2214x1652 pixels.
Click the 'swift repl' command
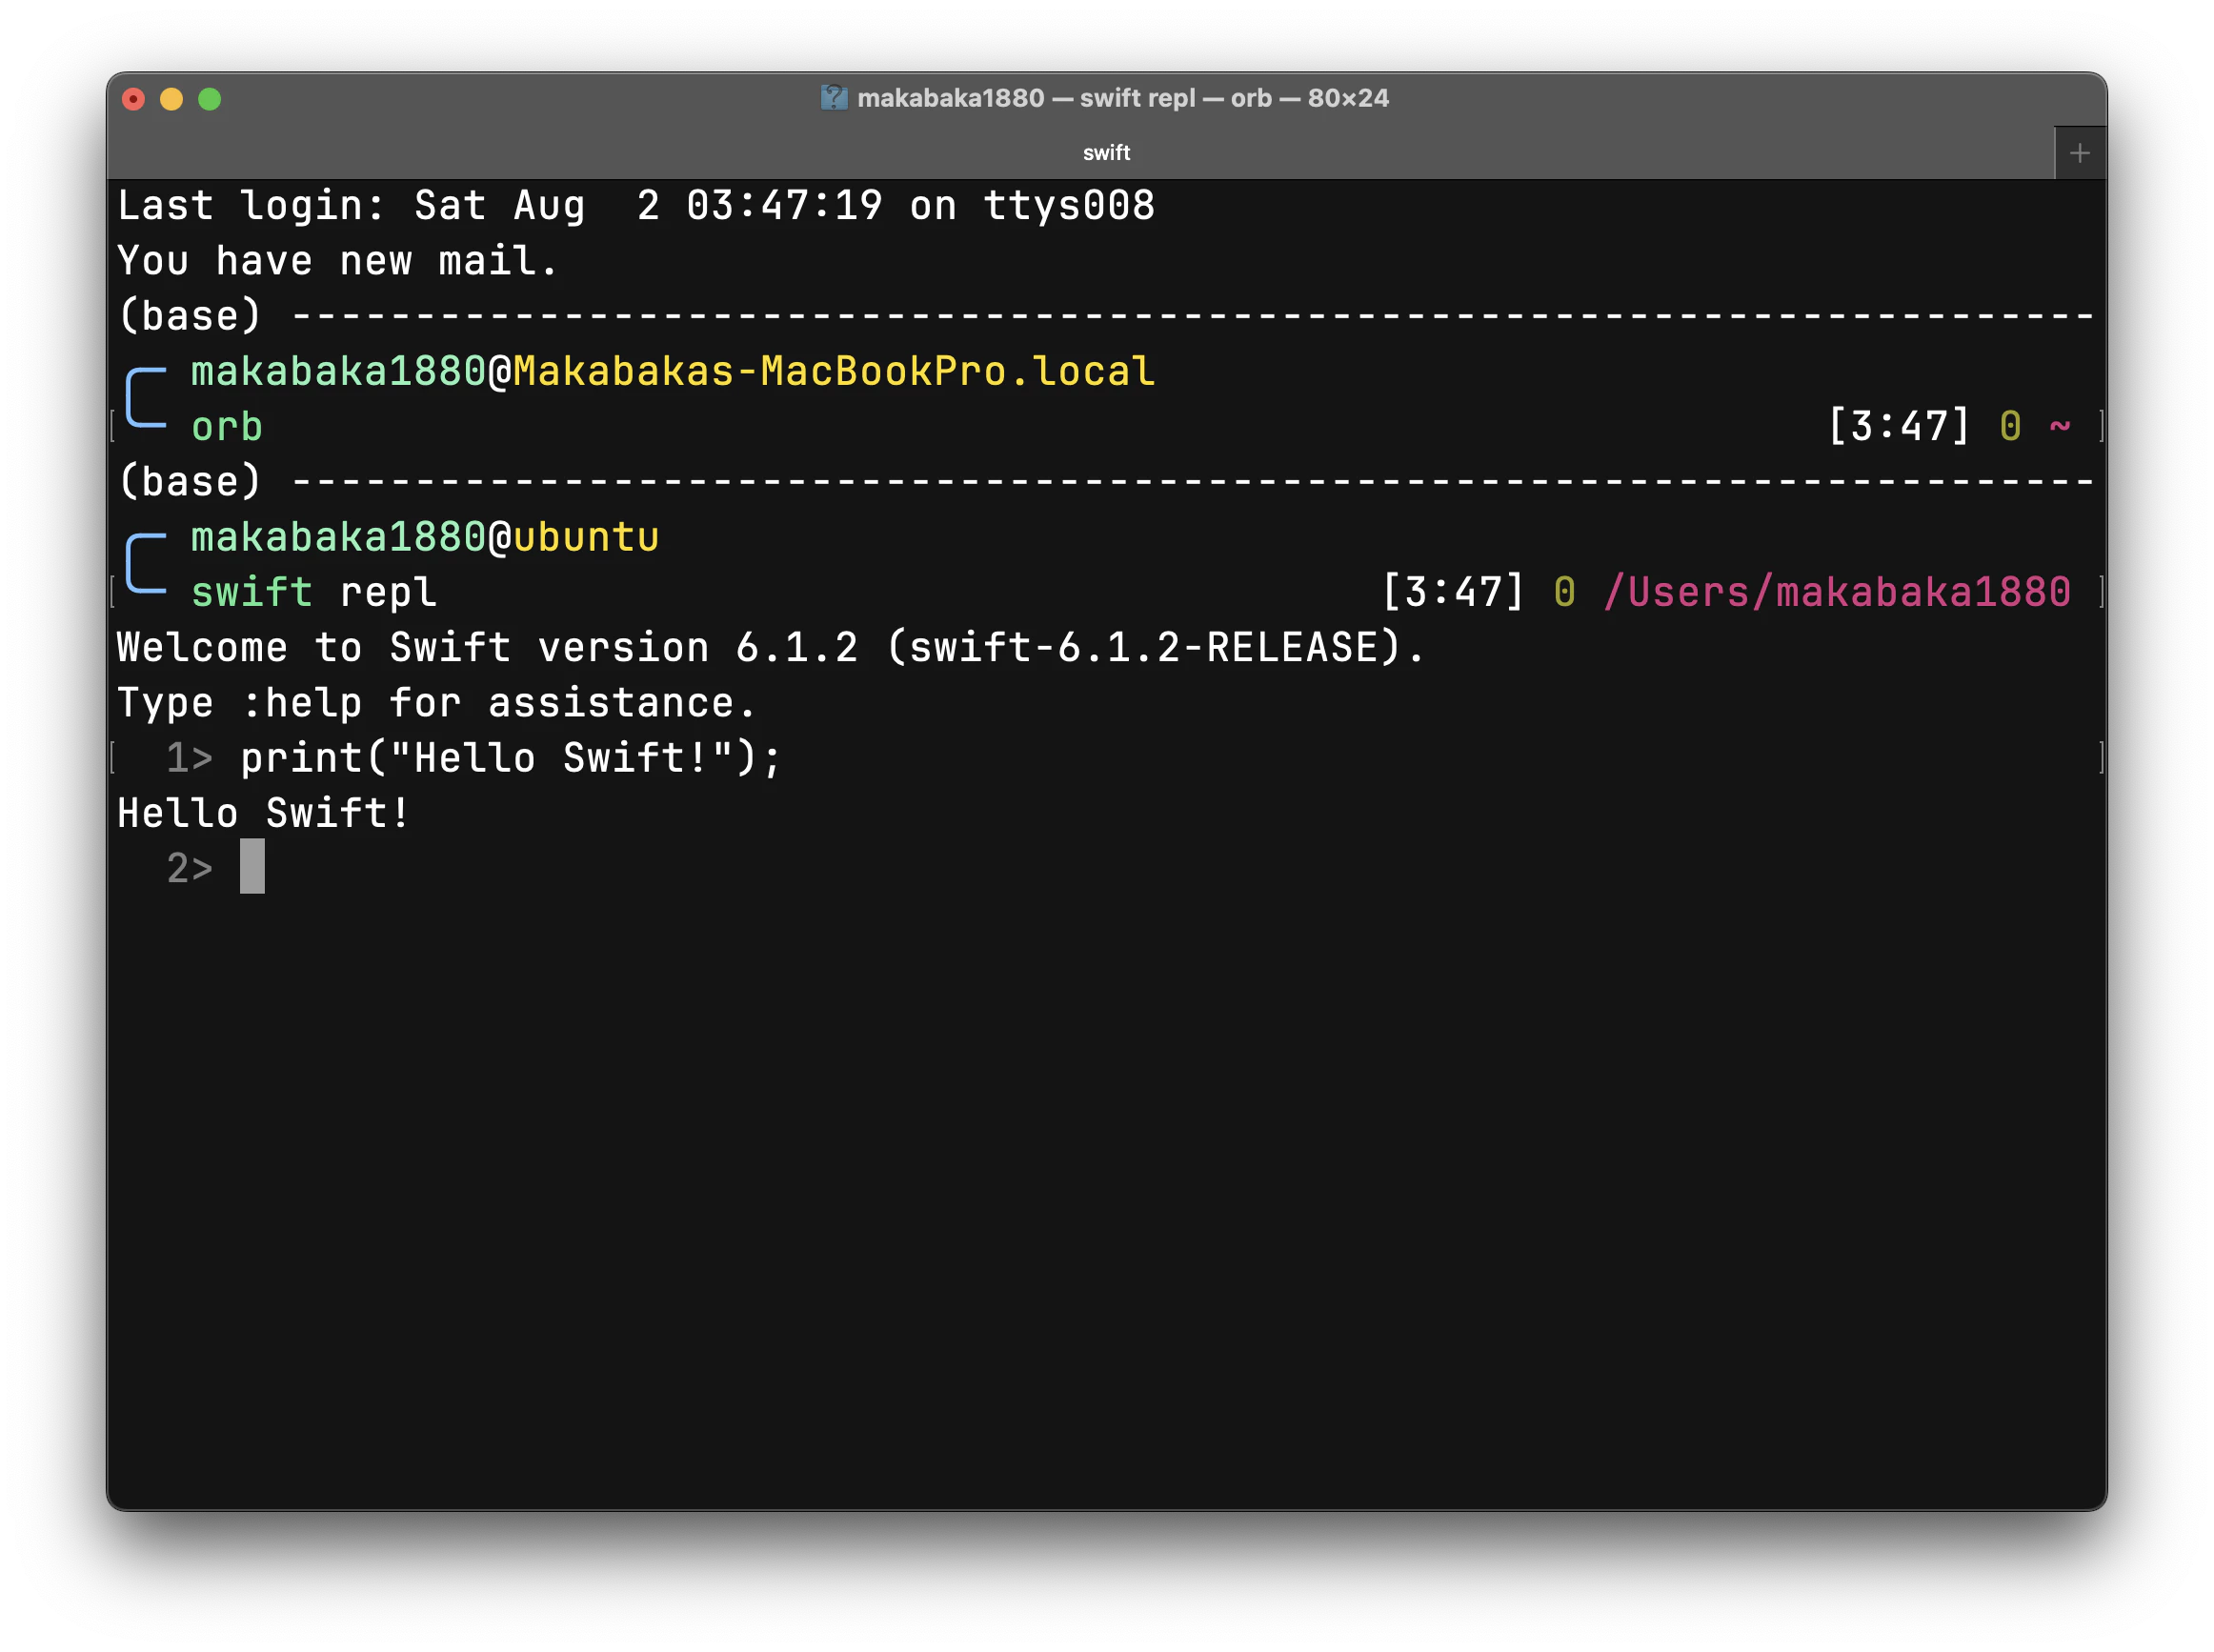pyautogui.click(x=314, y=593)
